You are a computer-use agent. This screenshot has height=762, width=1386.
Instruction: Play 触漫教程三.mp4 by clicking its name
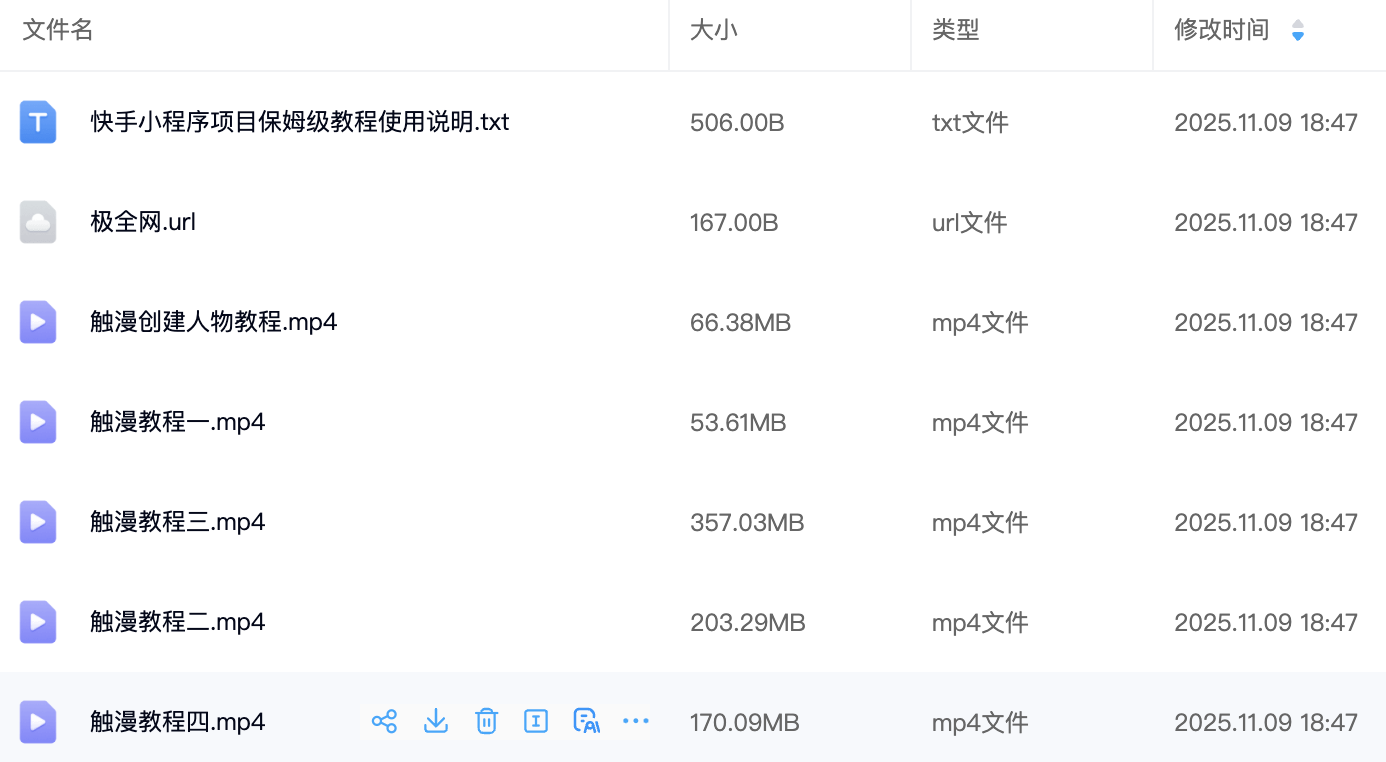178,522
